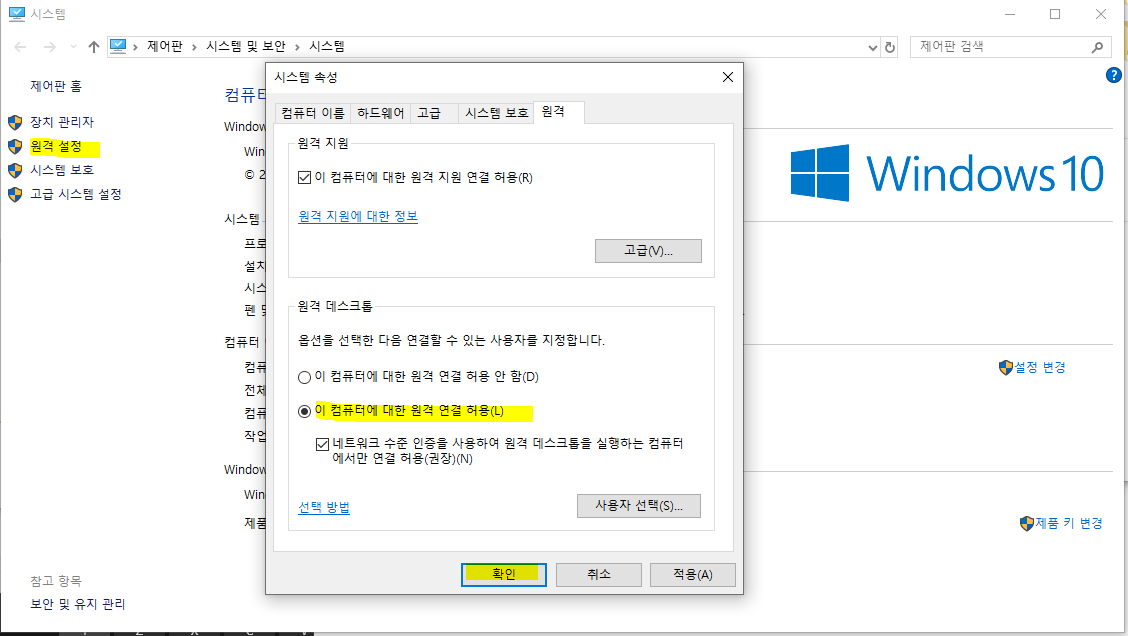Expand chevron after 시스템 및 보안 breadcrumb
The image size is (1128, 636).
coord(297,47)
